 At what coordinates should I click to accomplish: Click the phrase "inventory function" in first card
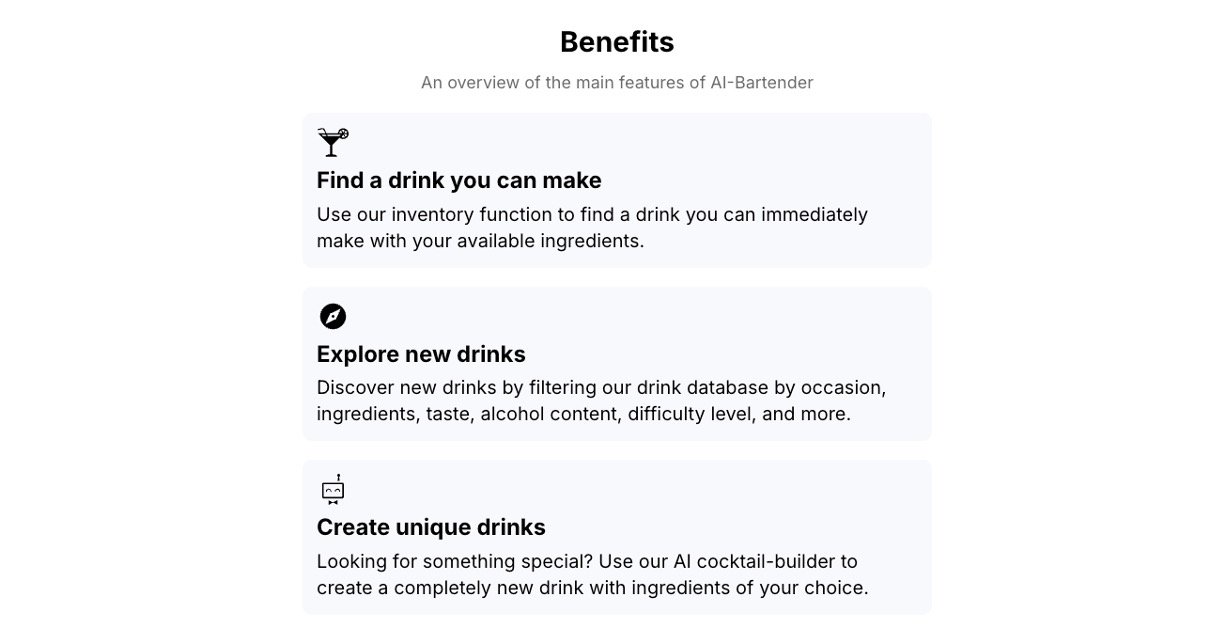coord(468,215)
